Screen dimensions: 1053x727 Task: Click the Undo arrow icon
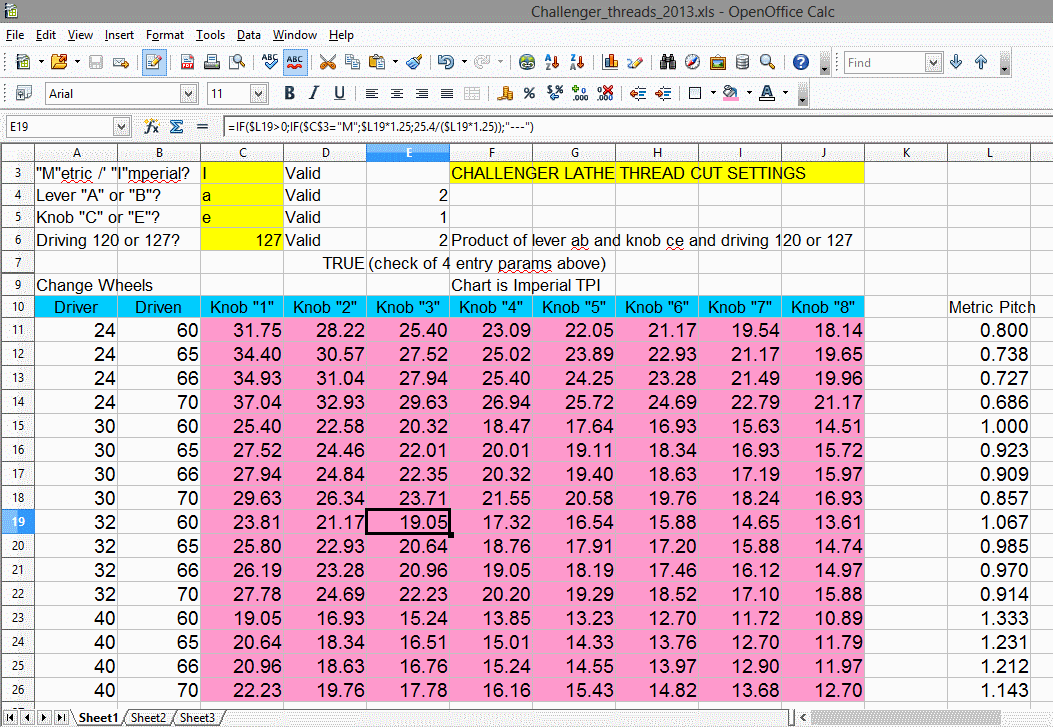pos(446,62)
